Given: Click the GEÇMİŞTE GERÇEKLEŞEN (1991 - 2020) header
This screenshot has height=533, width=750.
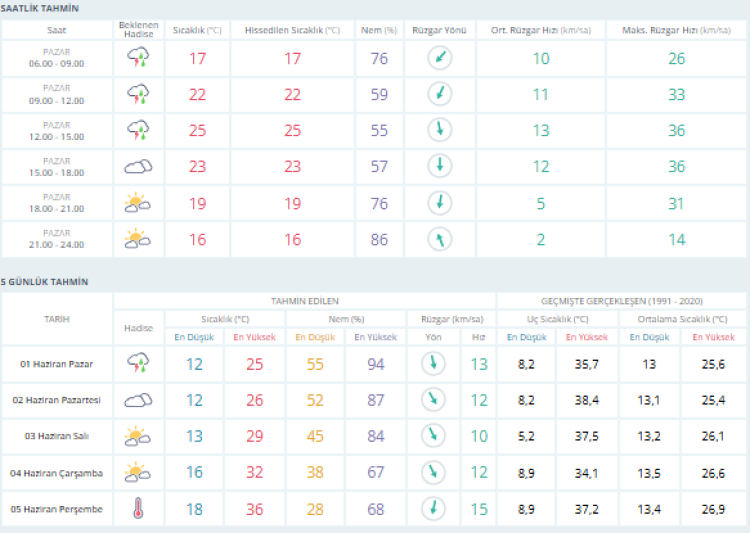Looking at the screenshot, I should click(x=620, y=300).
